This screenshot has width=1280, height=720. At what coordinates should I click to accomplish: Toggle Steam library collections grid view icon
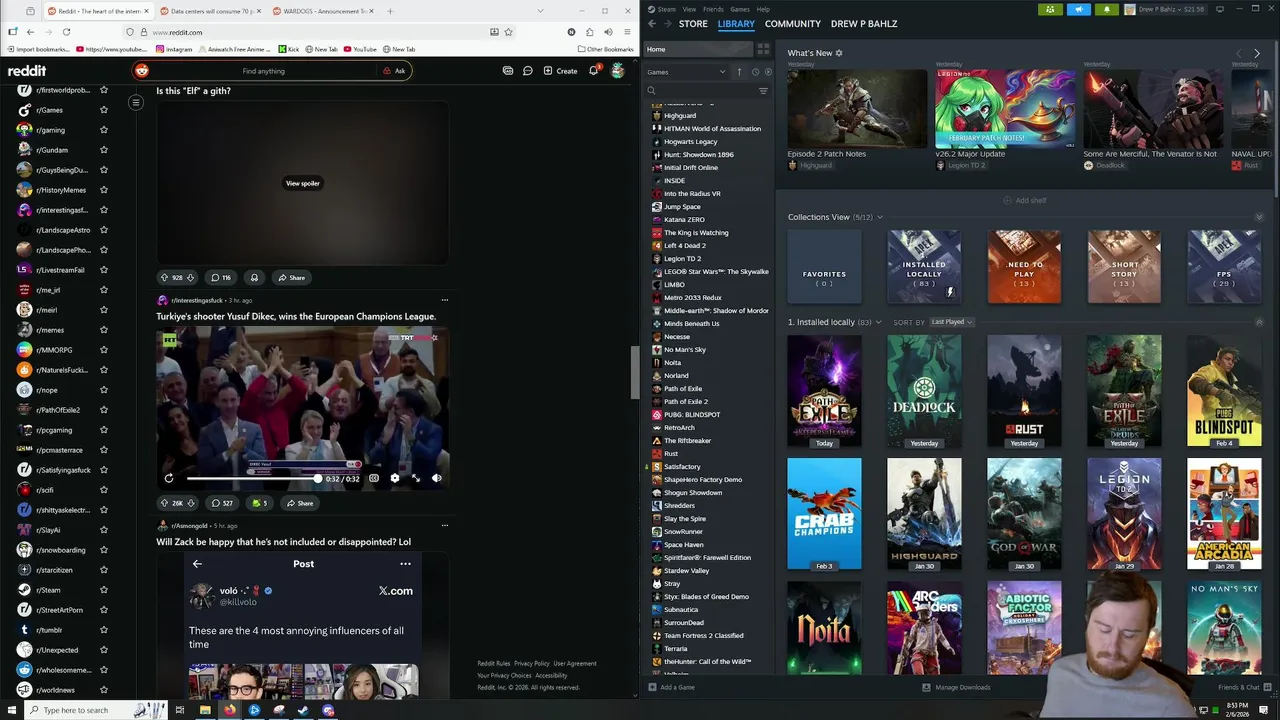pyautogui.click(x=763, y=49)
